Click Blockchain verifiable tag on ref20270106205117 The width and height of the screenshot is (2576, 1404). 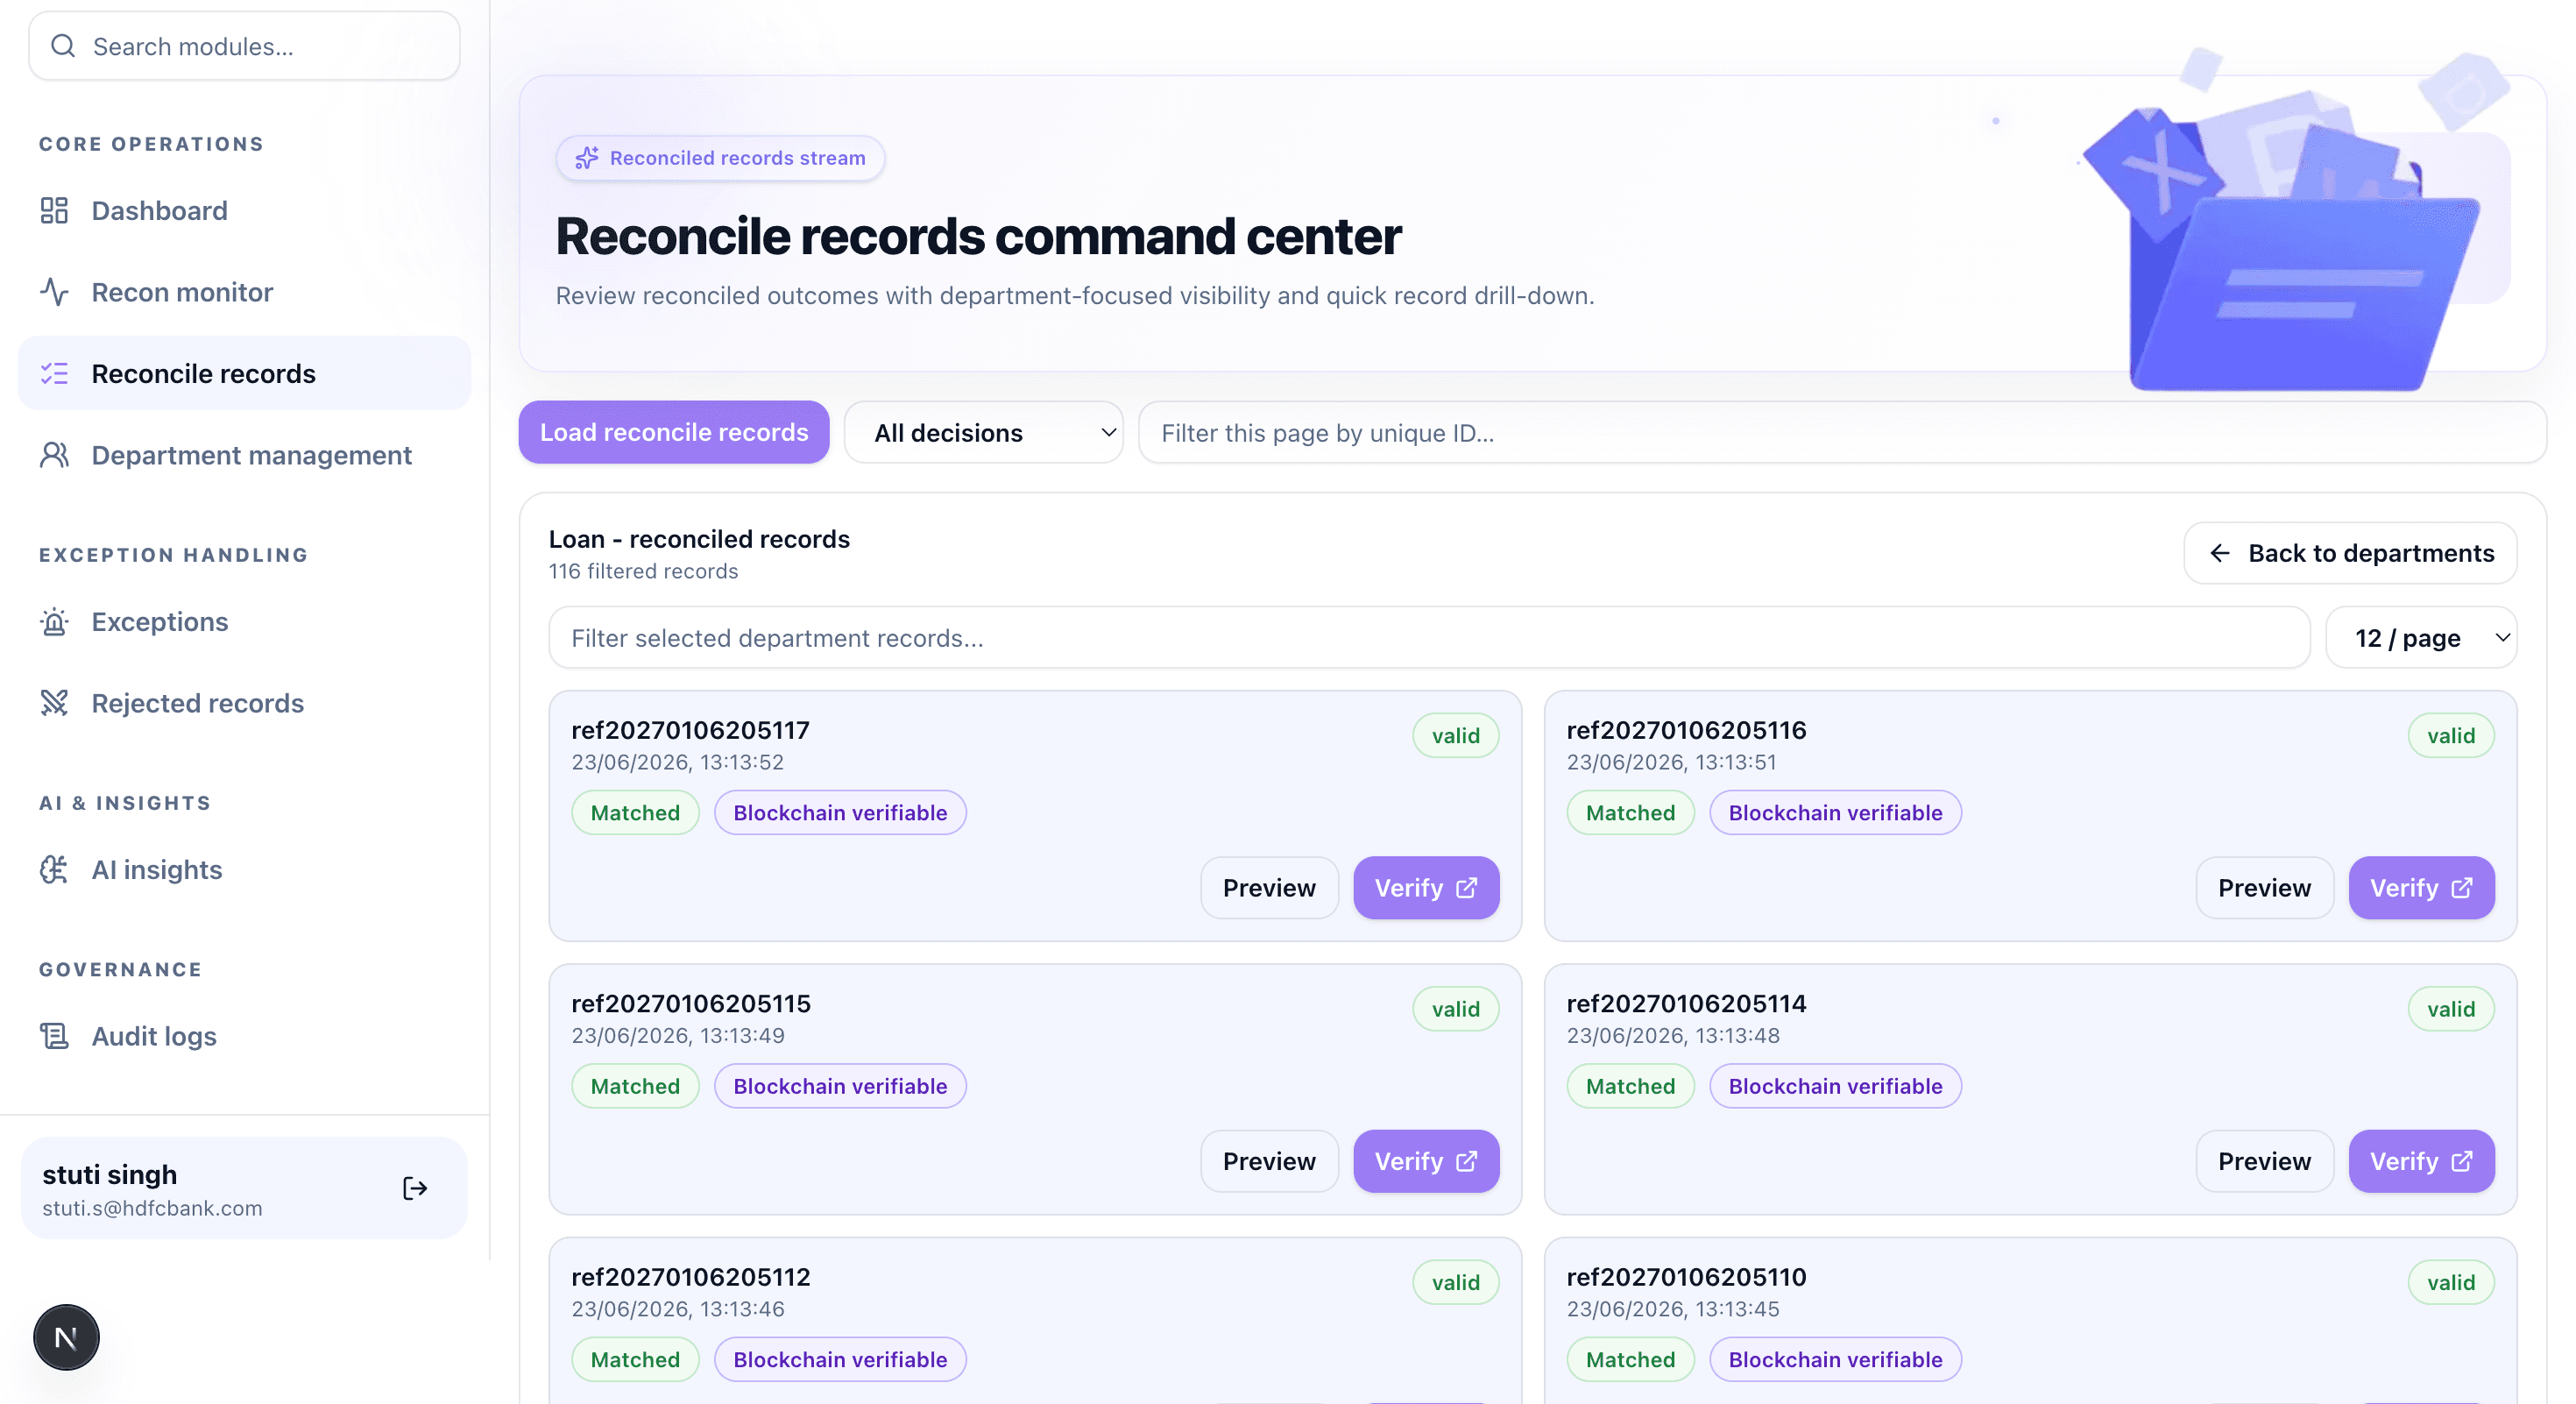coord(840,813)
